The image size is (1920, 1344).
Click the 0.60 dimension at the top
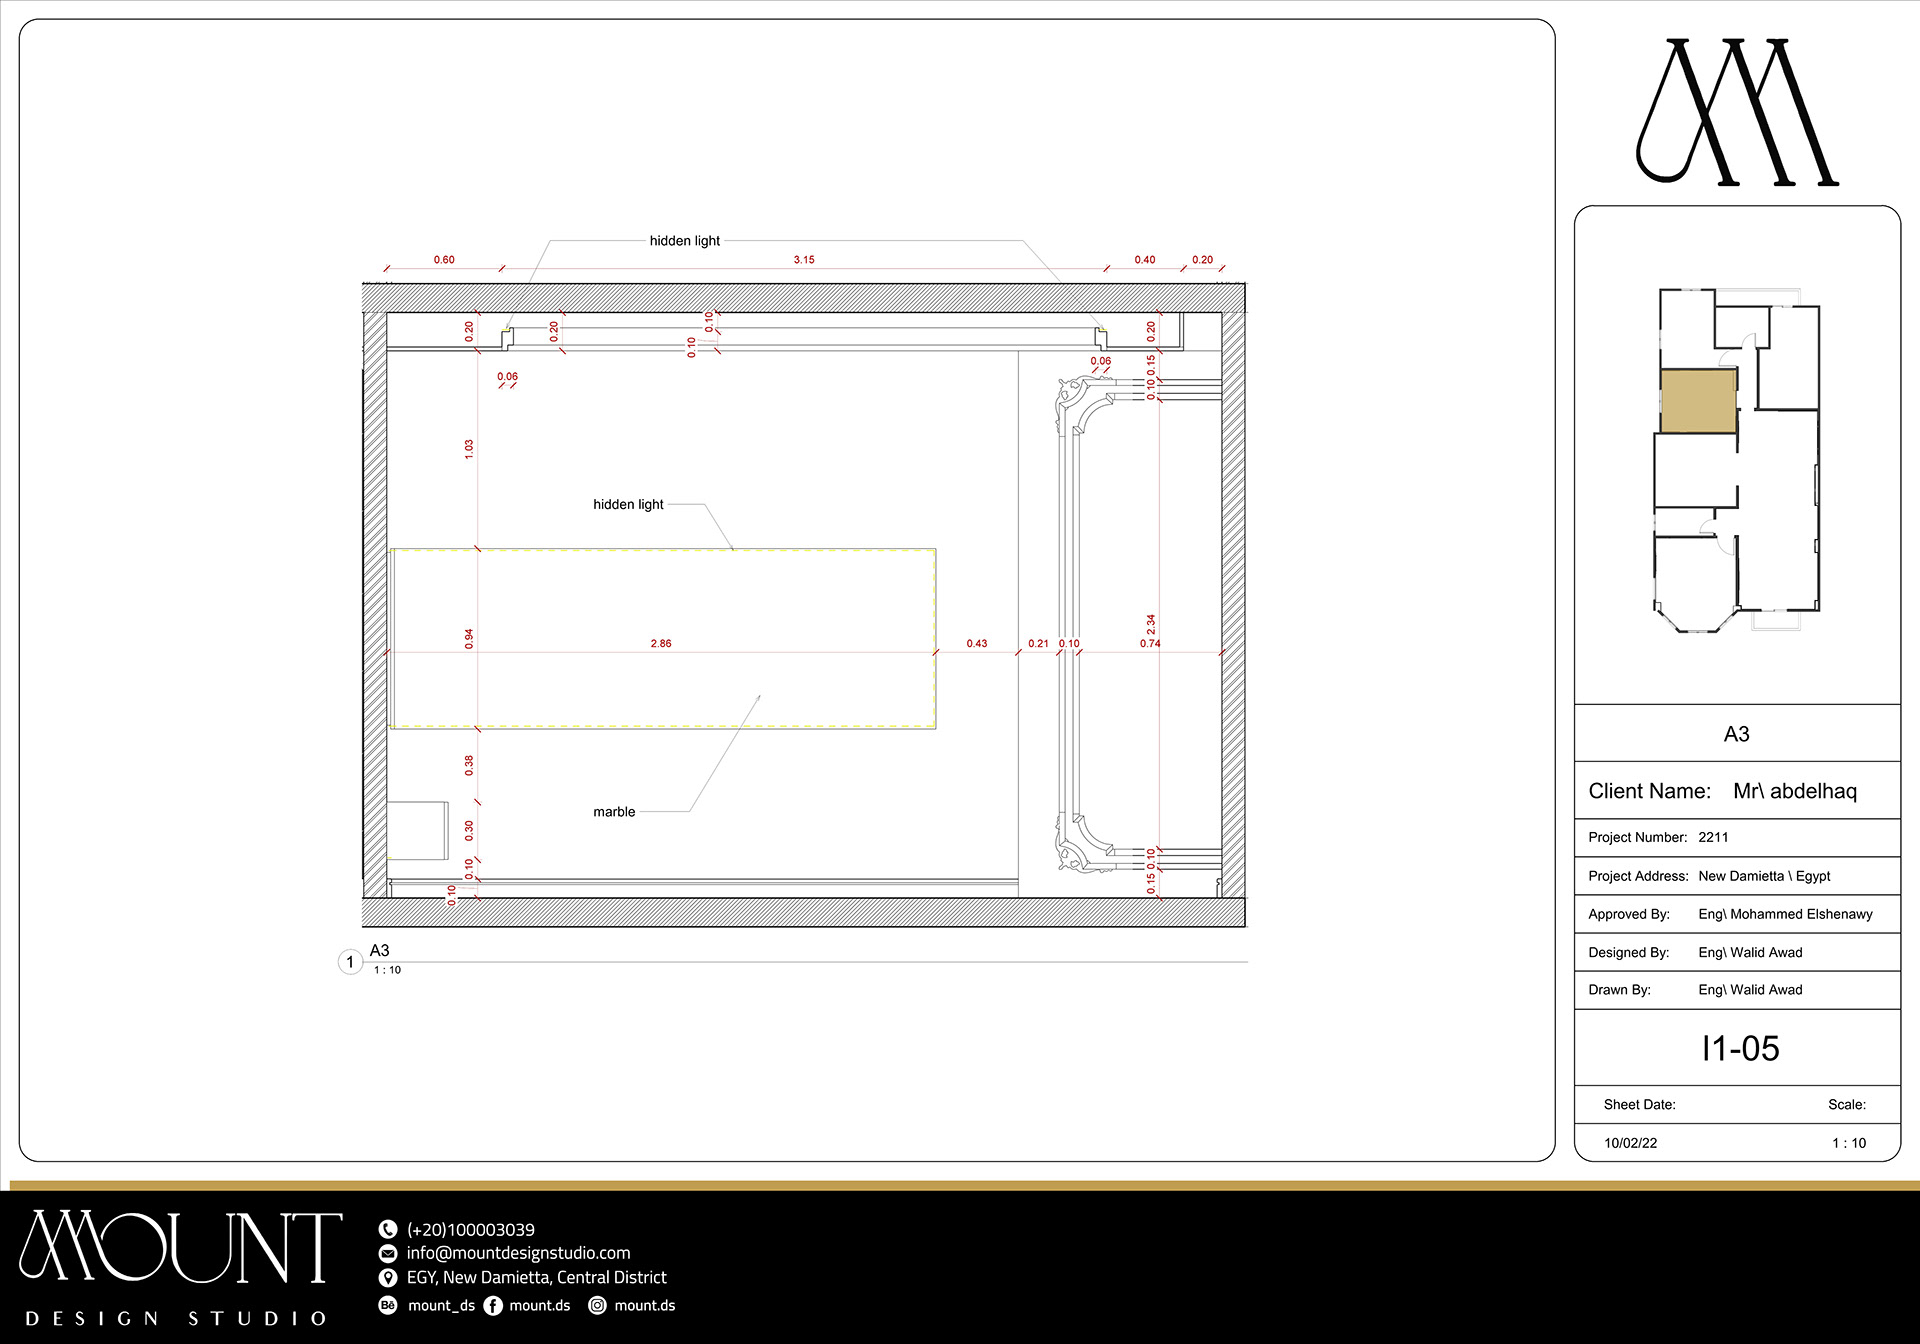[444, 260]
